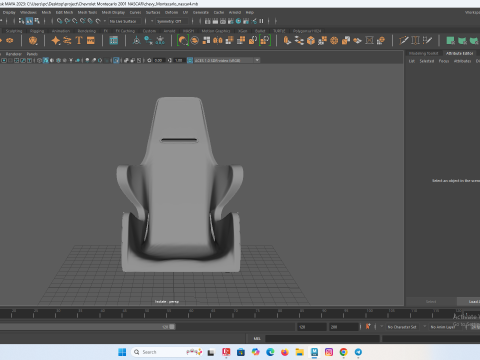The image size is (480, 360).
Task: Click the Select button at Attribute Editor bottom
Action: coord(431,302)
